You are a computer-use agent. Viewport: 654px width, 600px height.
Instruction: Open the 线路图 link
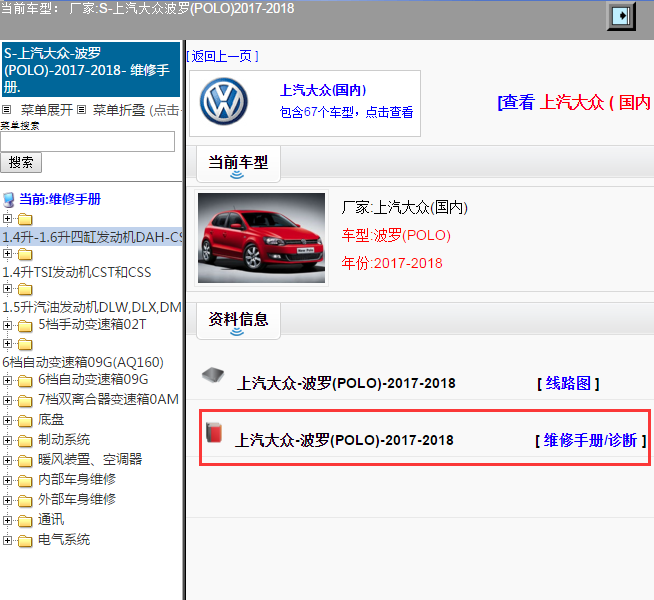pos(568,383)
